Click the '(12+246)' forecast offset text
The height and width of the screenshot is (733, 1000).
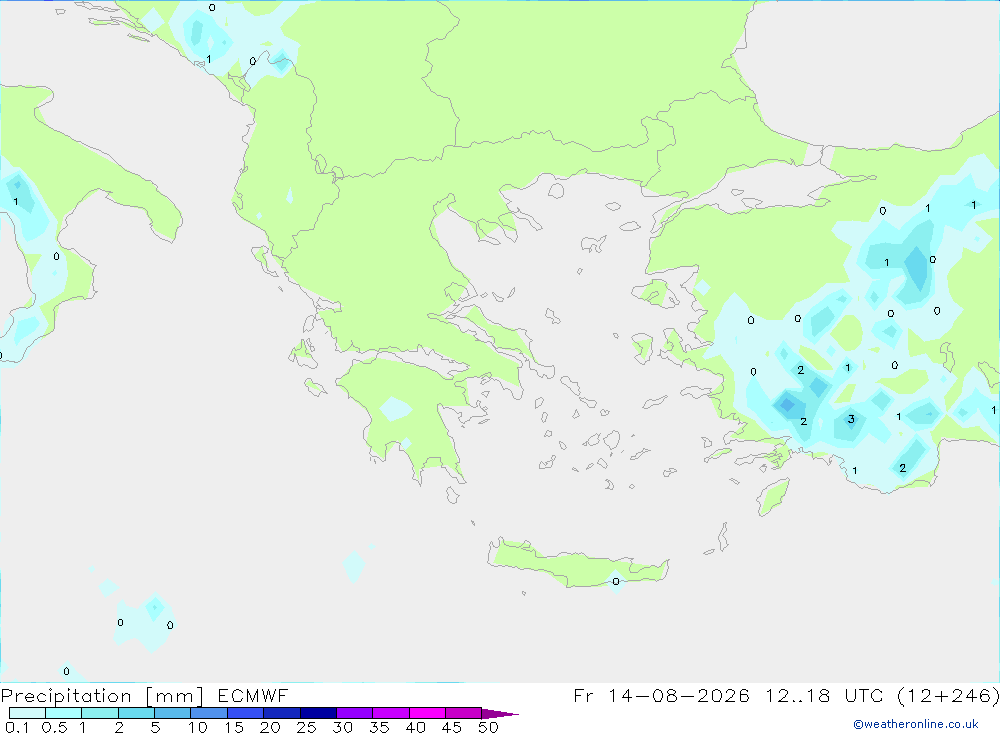click(948, 695)
